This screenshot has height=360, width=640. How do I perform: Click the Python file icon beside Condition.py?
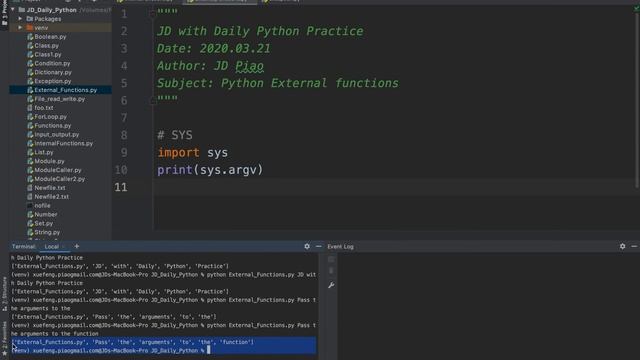[x=30, y=63]
